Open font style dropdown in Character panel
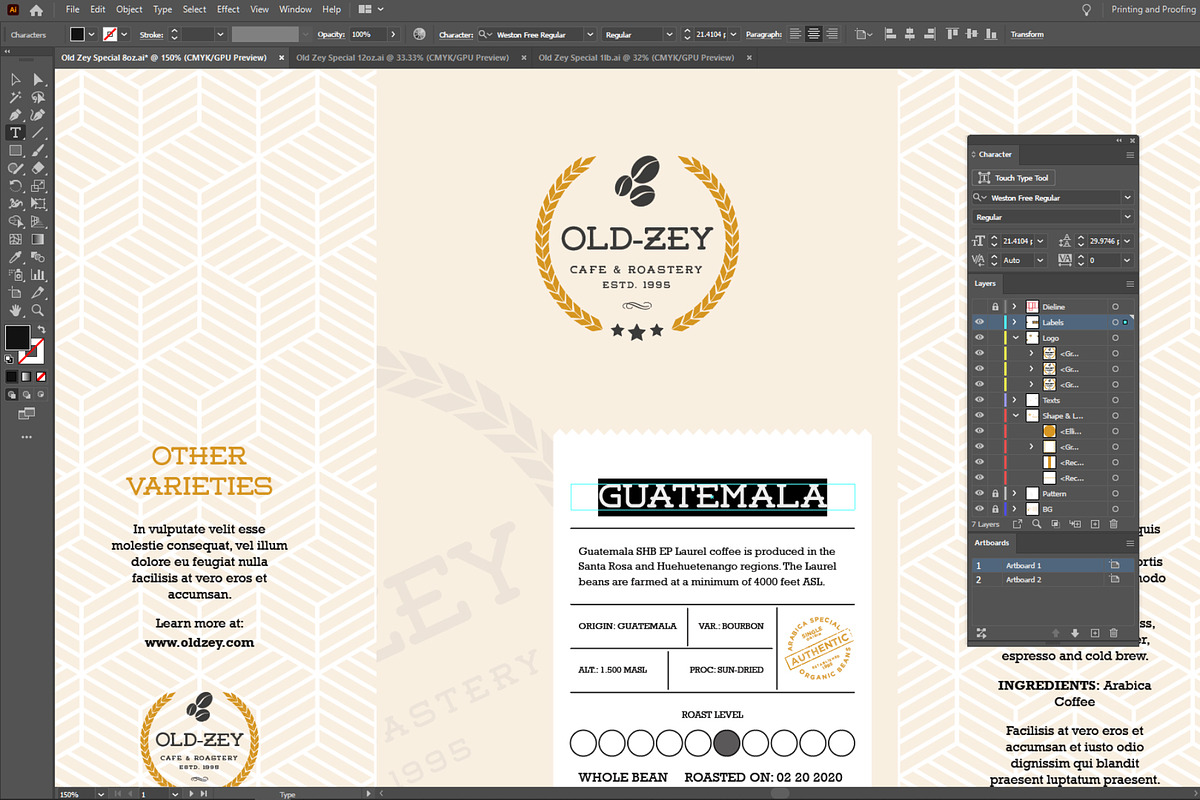The image size is (1200, 800). pos(1128,217)
